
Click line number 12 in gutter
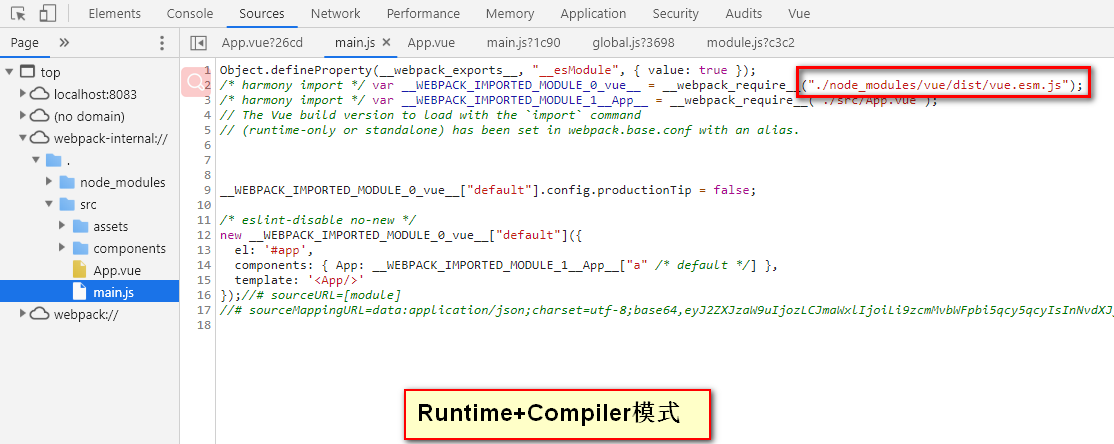click(204, 235)
